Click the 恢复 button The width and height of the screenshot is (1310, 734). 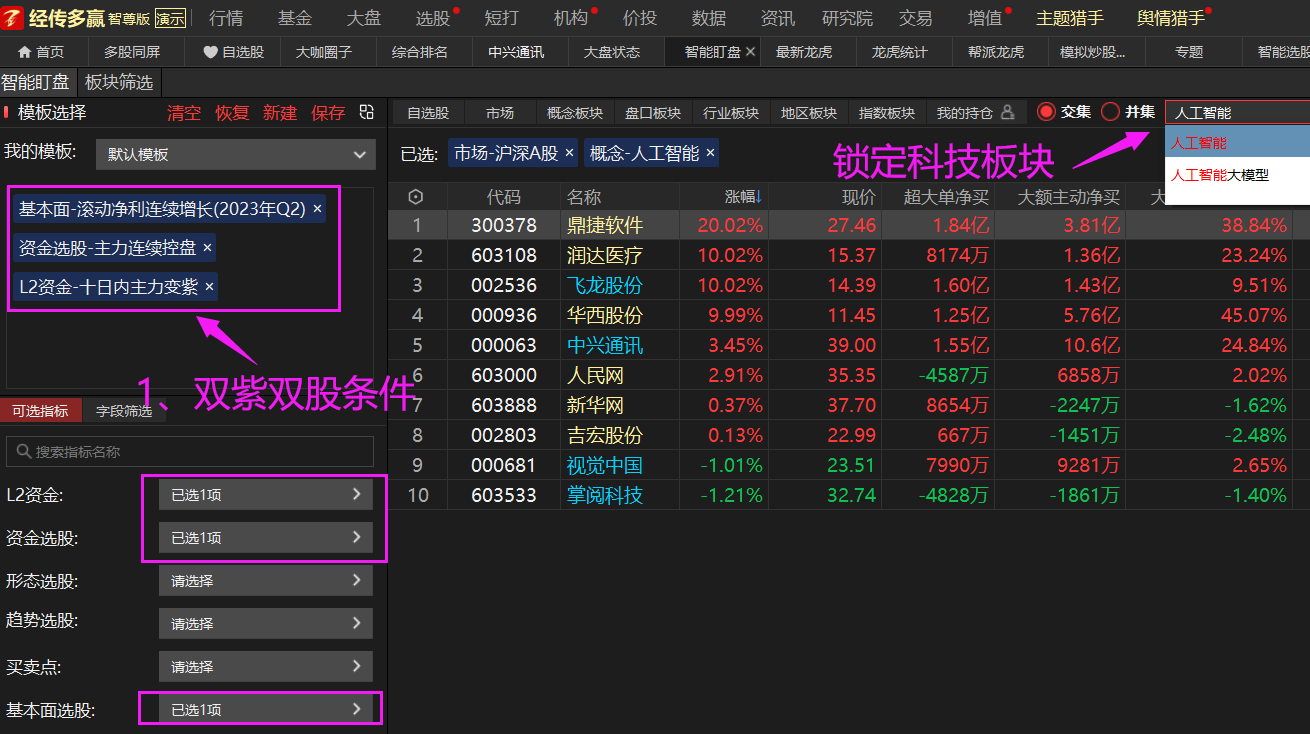pyautogui.click(x=232, y=113)
